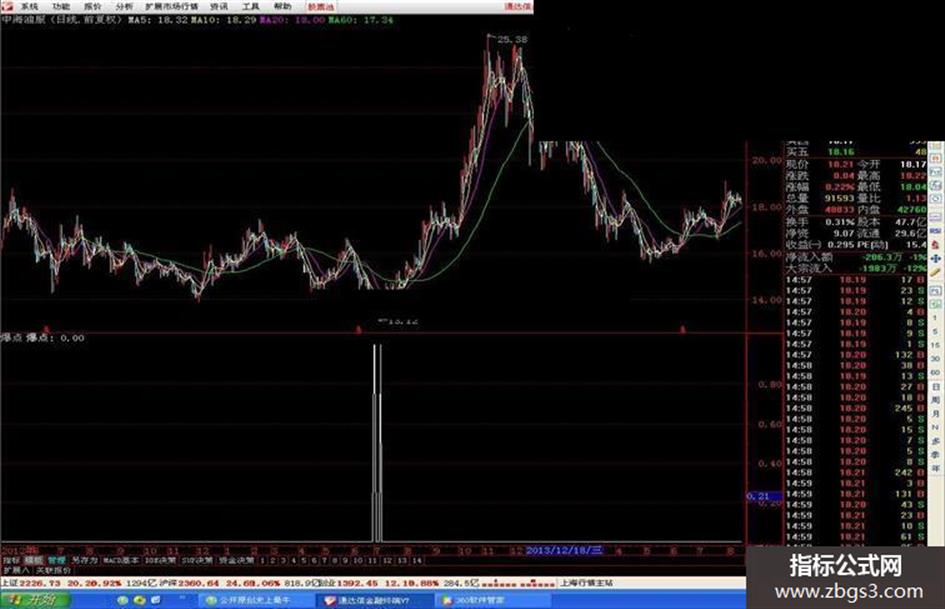Viewport: 945px width, 609px height.
Task: Select the N period button in sidebar
Action: coord(935,428)
